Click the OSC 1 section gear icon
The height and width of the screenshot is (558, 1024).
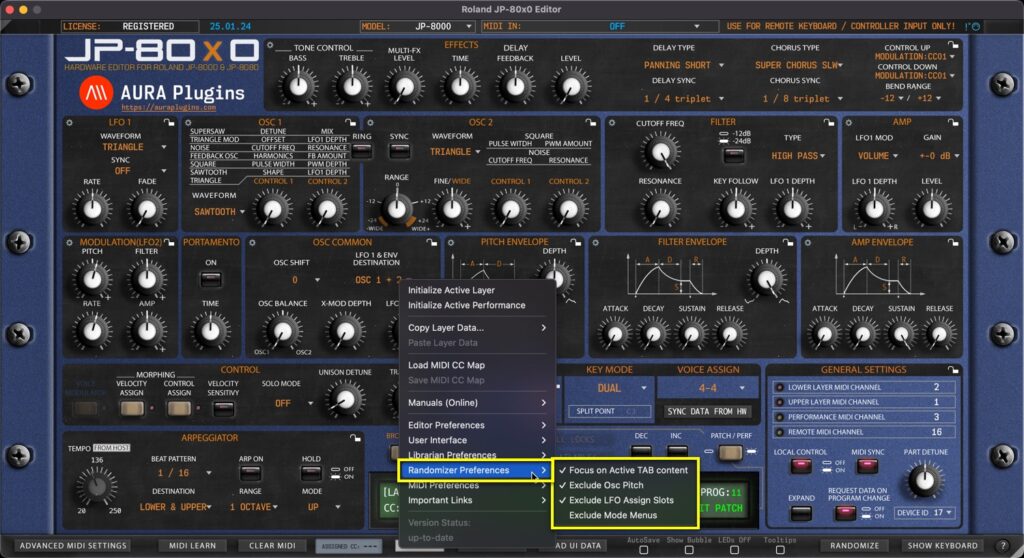tap(188, 122)
